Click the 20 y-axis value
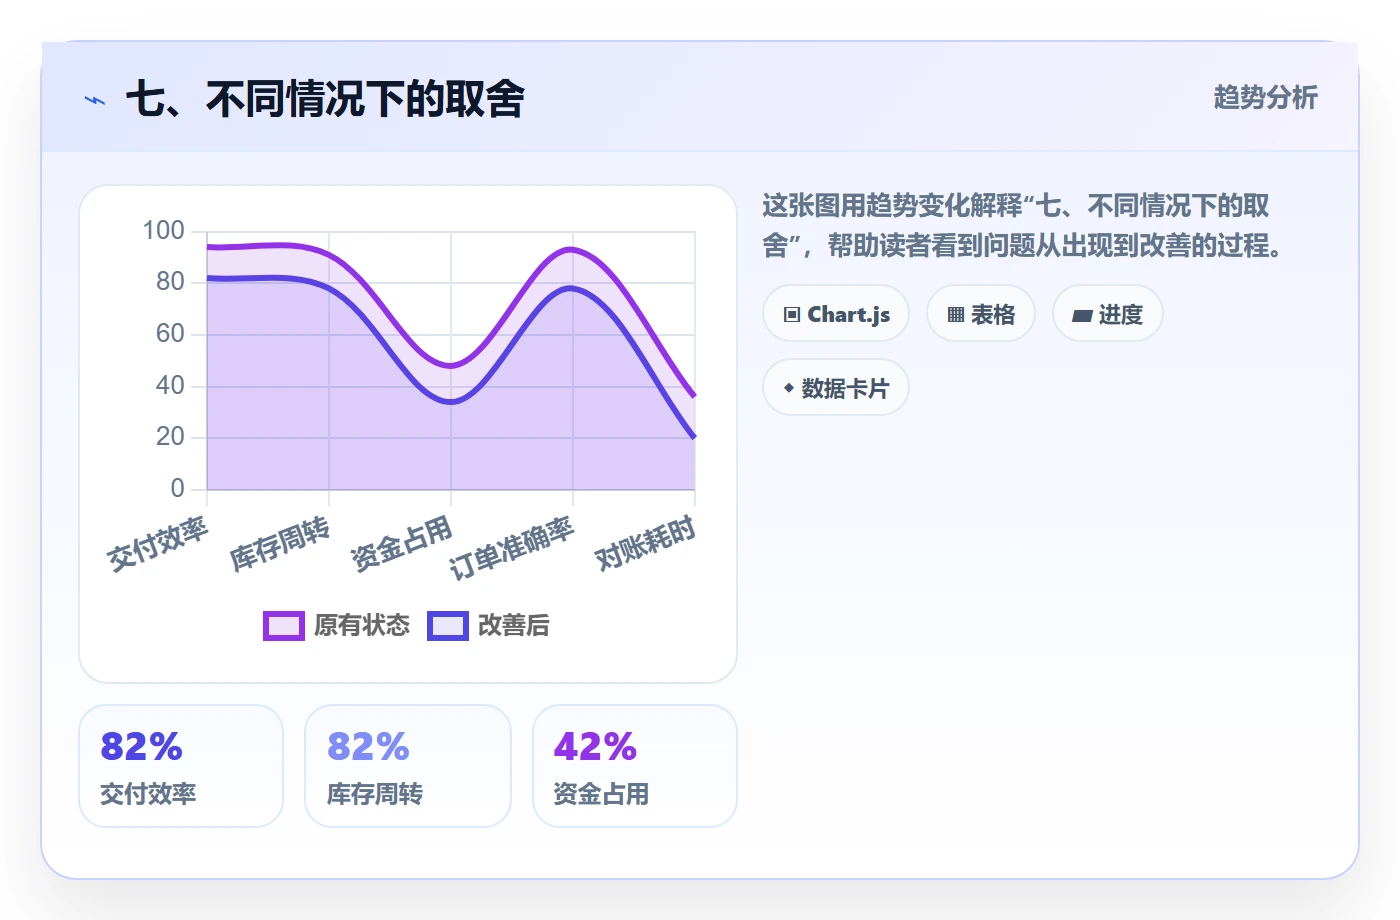 171,437
